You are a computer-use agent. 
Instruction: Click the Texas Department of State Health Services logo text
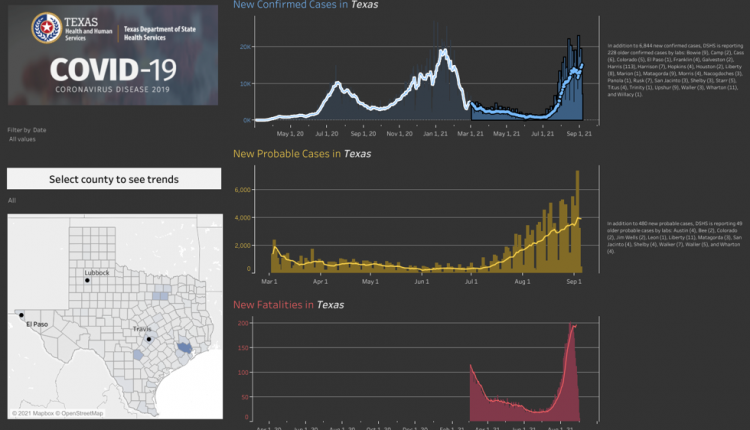[x=160, y=33]
